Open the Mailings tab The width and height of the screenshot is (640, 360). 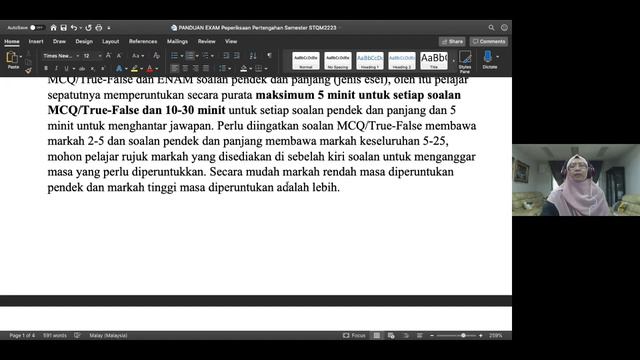177,41
